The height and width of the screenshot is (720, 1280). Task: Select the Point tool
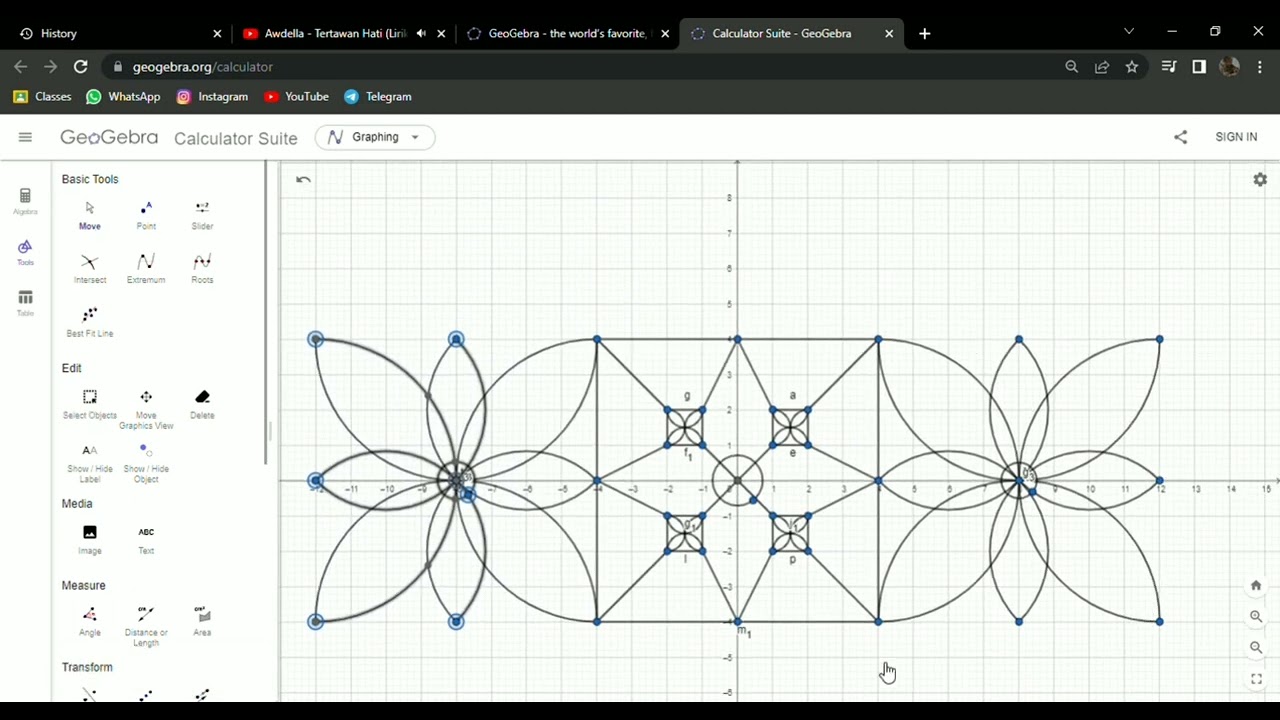click(146, 215)
